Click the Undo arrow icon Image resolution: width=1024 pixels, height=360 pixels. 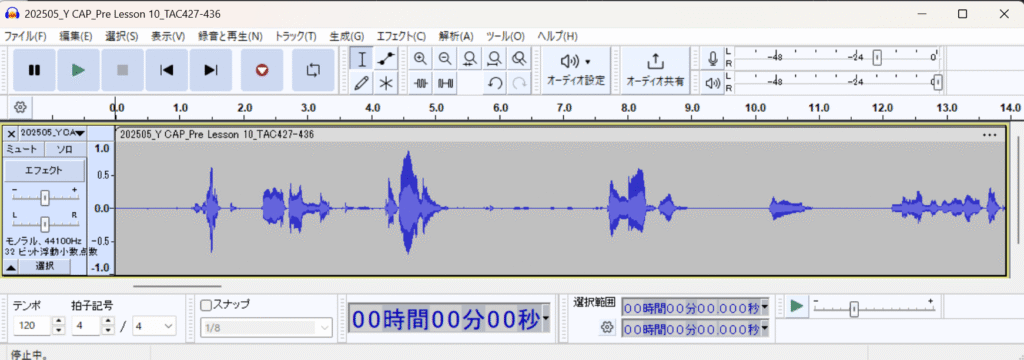coord(495,83)
